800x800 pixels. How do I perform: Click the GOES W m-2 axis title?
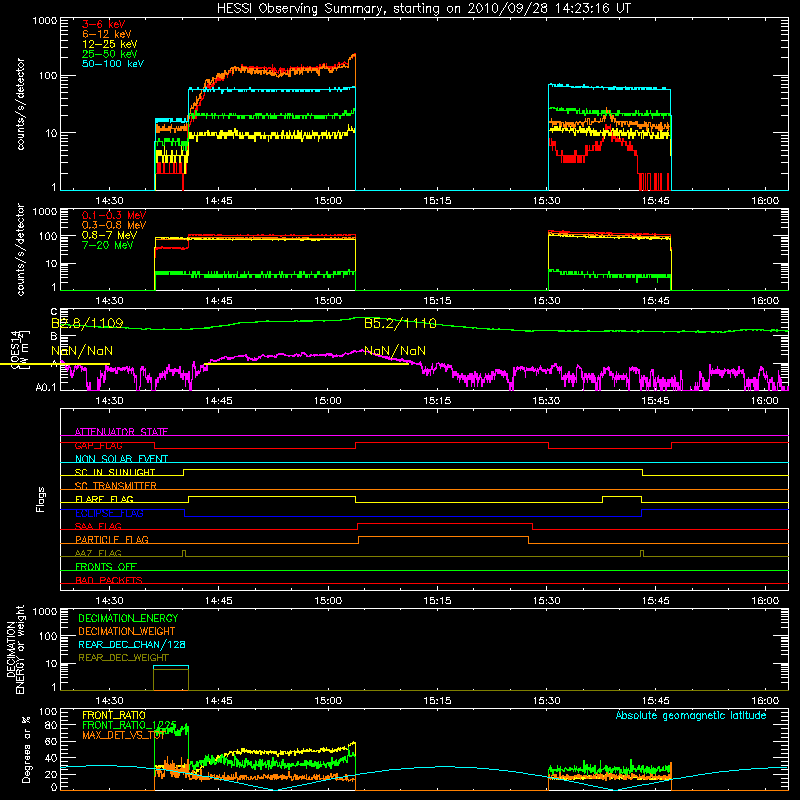coord(21,350)
